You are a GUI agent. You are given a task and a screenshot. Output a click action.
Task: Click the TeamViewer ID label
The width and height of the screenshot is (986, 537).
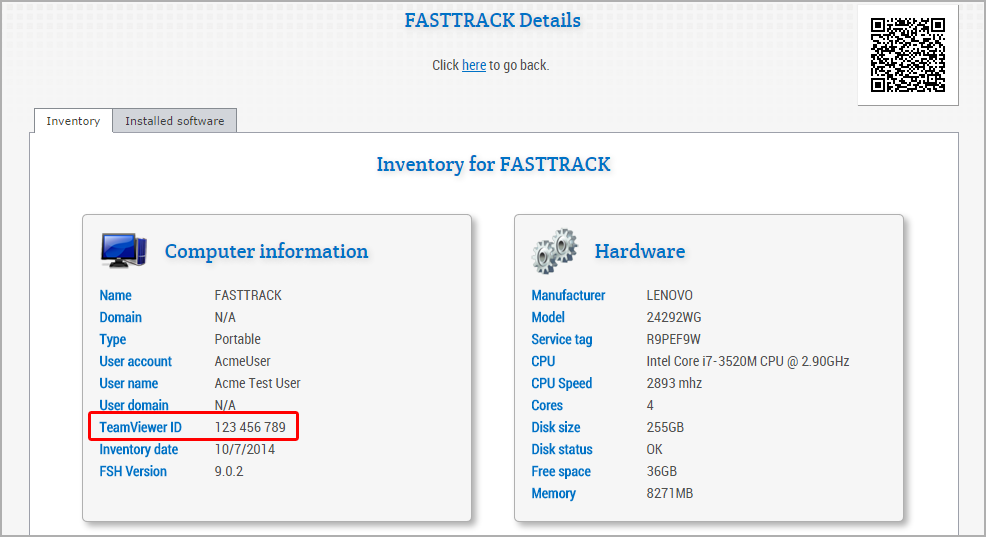click(140, 428)
